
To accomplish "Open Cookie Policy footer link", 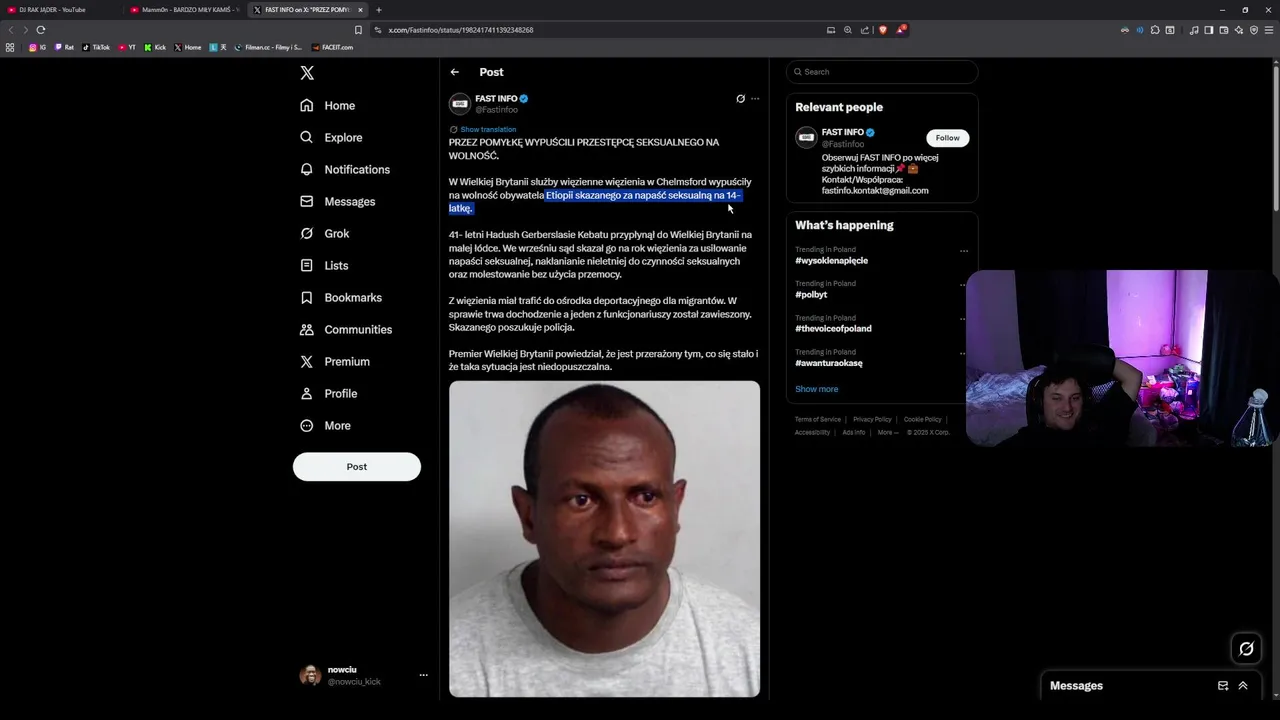I will tap(923, 419).
